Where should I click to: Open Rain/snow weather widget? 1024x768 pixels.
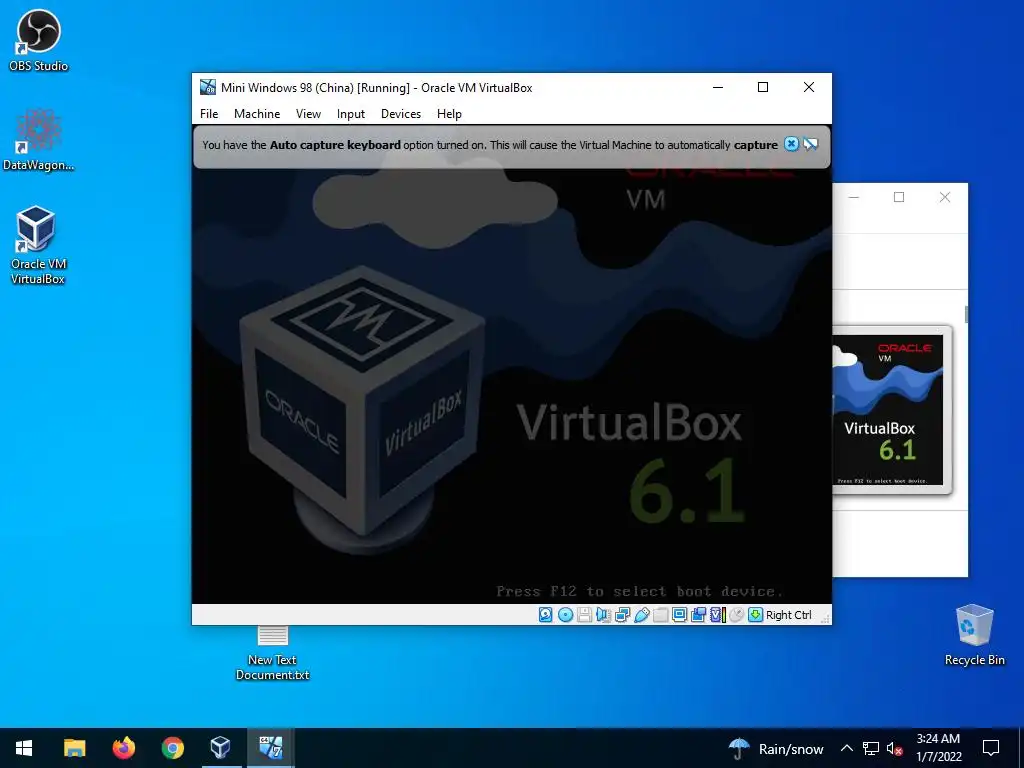pos(776,749)
